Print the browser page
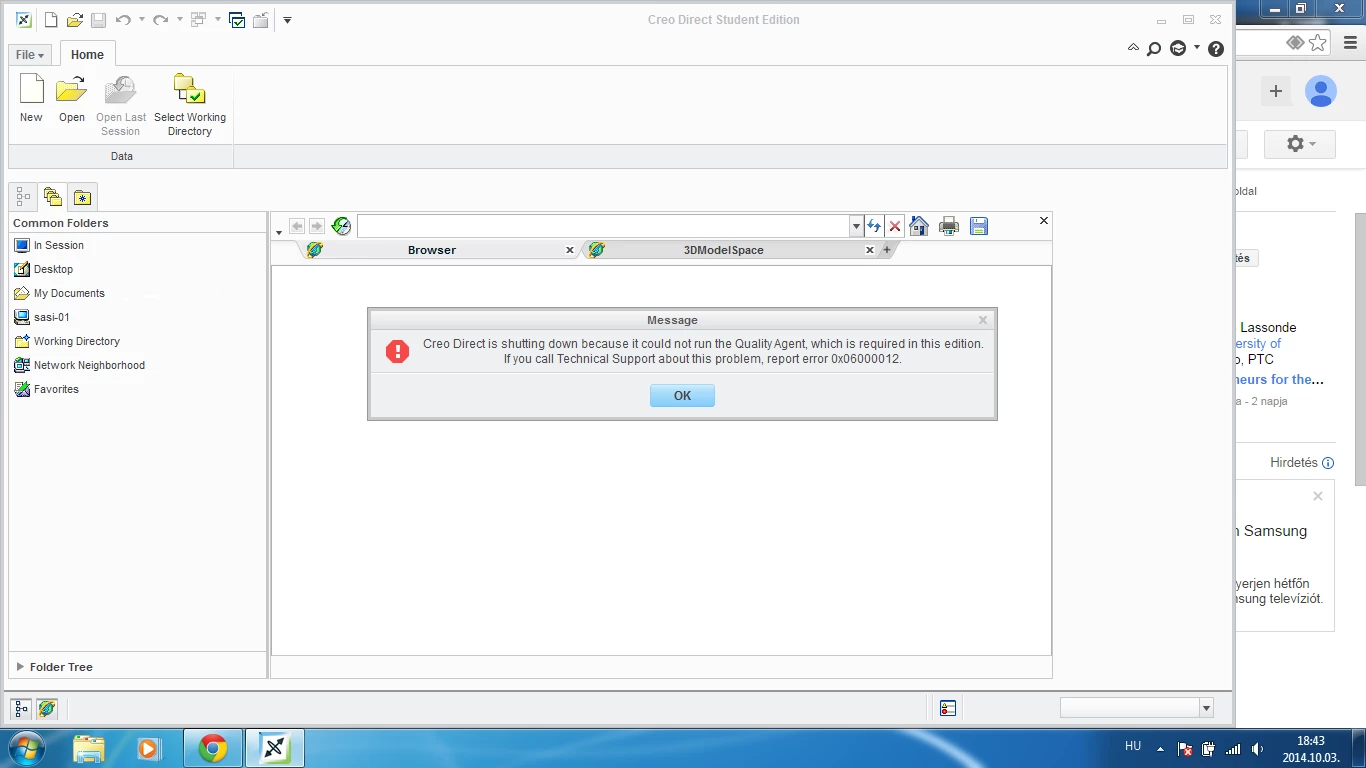This screenshot has width=1366, height=768. tap(949, 227)
